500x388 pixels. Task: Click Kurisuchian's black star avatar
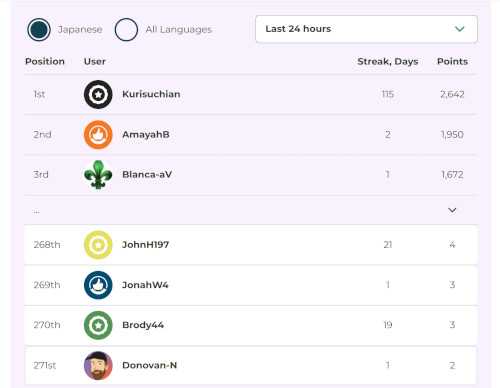click(x=98, y=94)
